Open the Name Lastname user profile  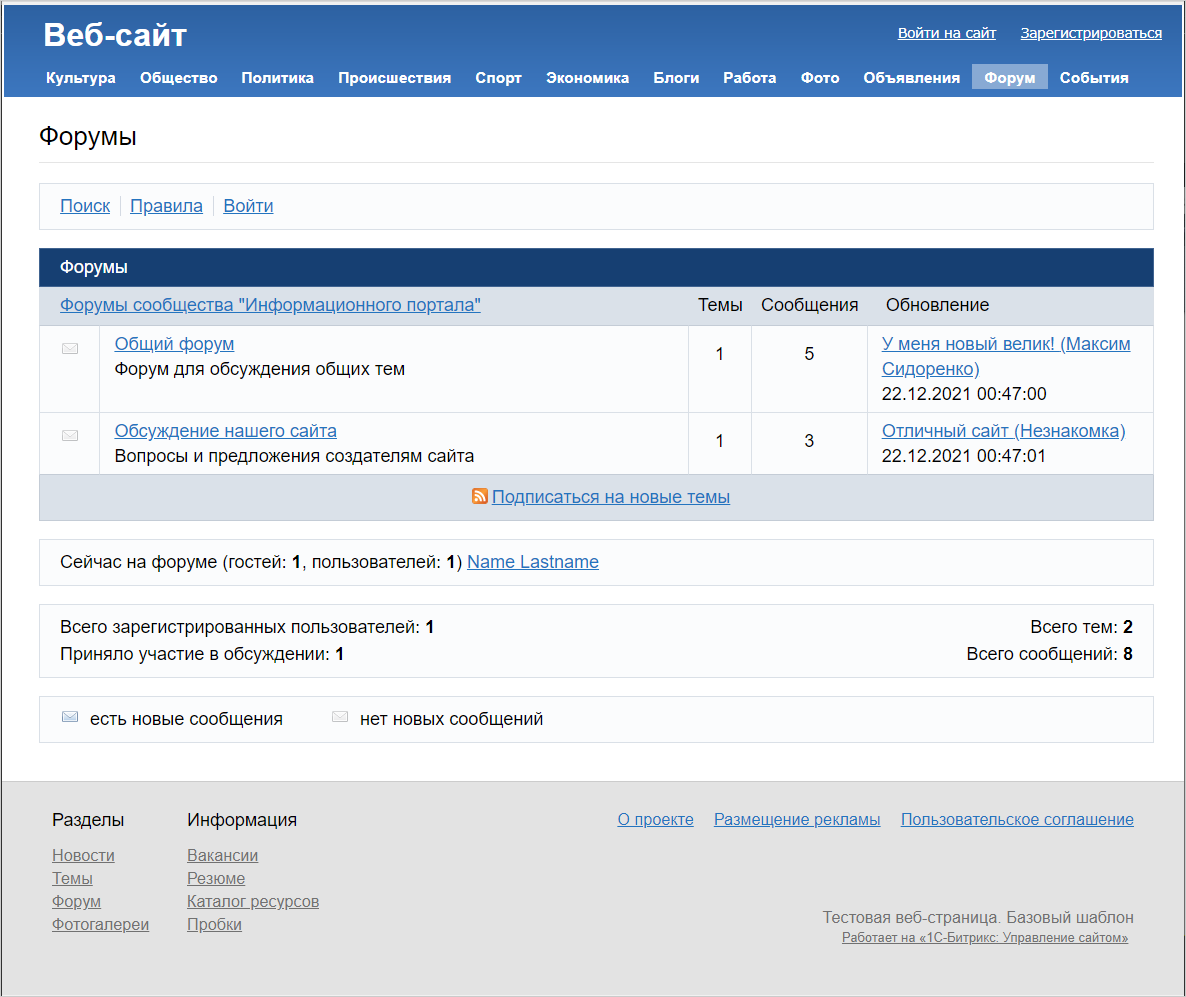[532, 562]
